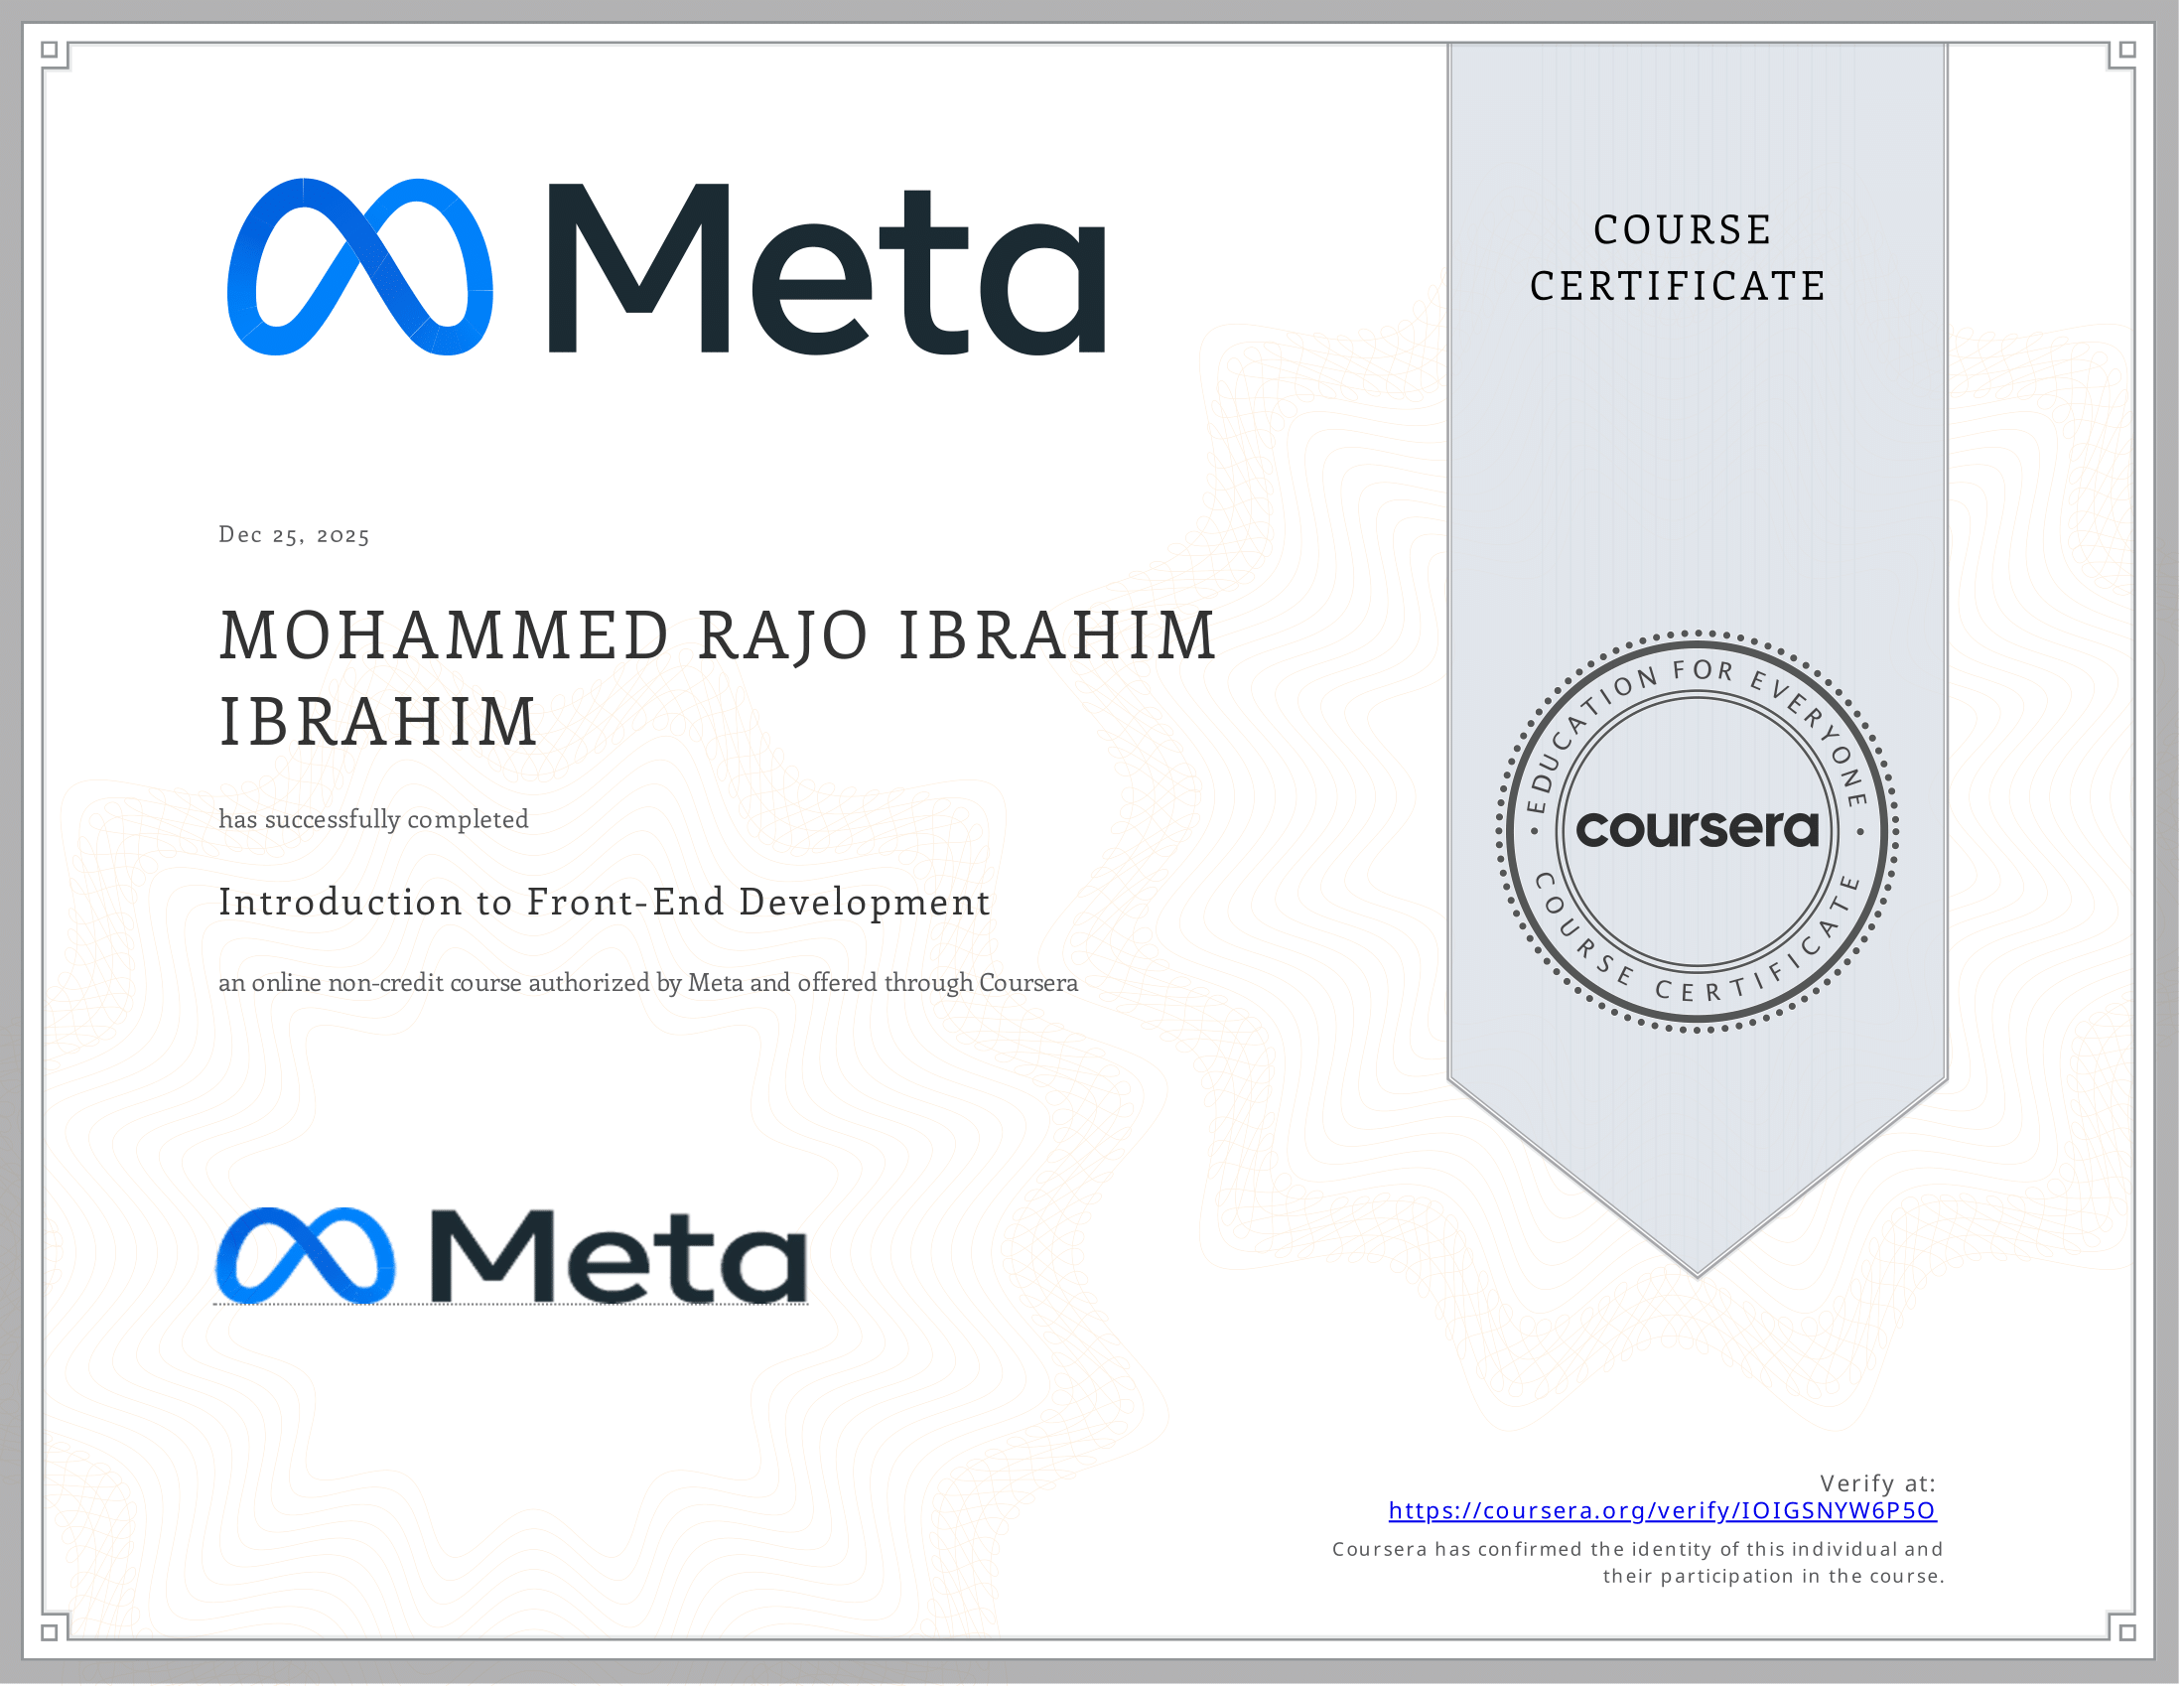
Task: Click the small Meta infinity icon at bottom
Action: point(305,1256)
